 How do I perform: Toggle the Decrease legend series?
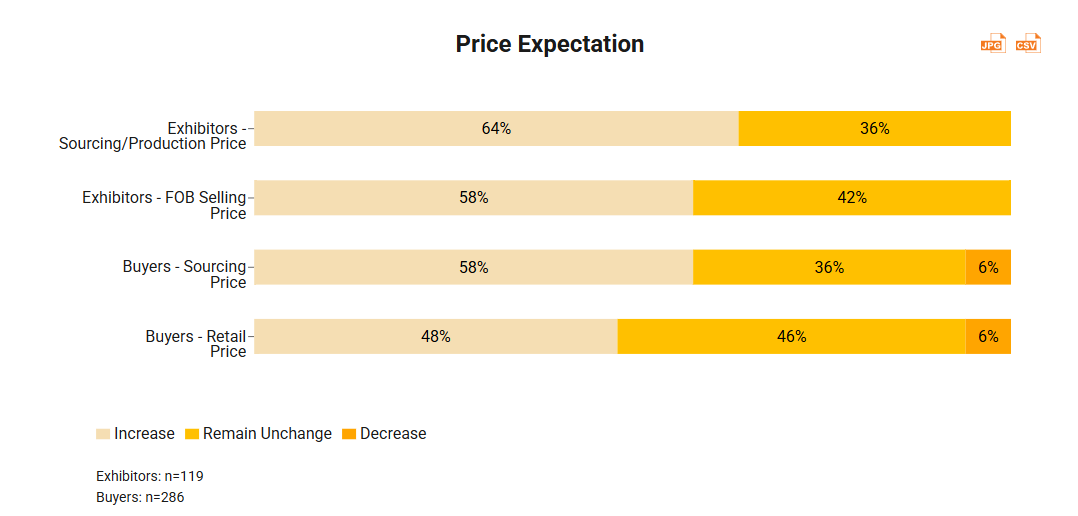click(393, 434)
